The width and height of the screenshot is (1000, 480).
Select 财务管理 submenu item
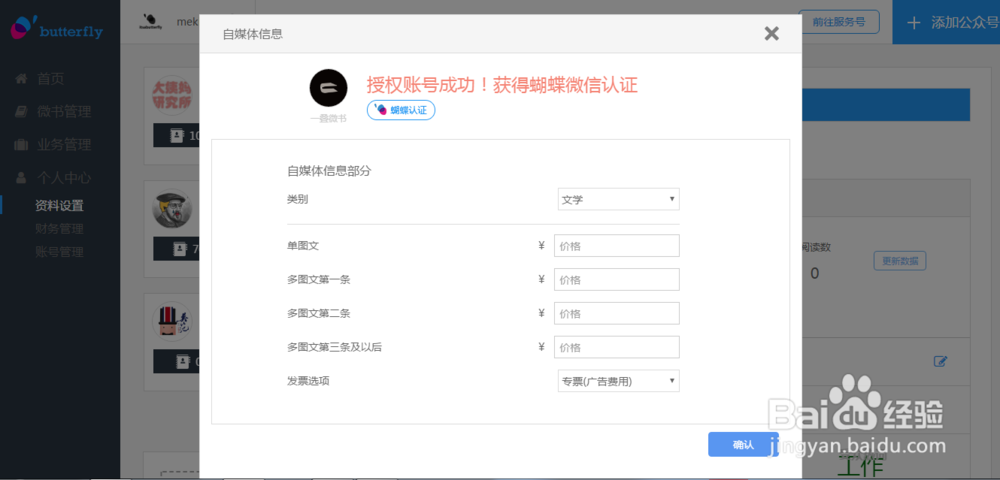click(59, 229)
